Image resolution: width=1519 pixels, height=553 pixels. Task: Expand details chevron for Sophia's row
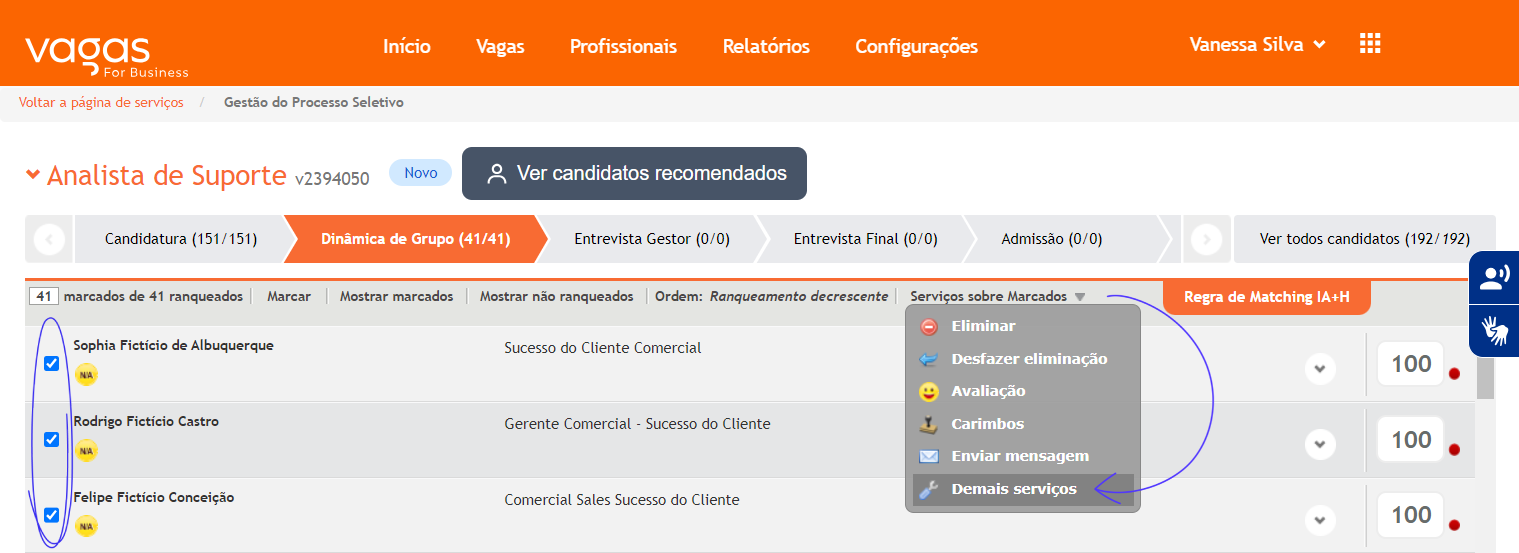coord(1320,368)
